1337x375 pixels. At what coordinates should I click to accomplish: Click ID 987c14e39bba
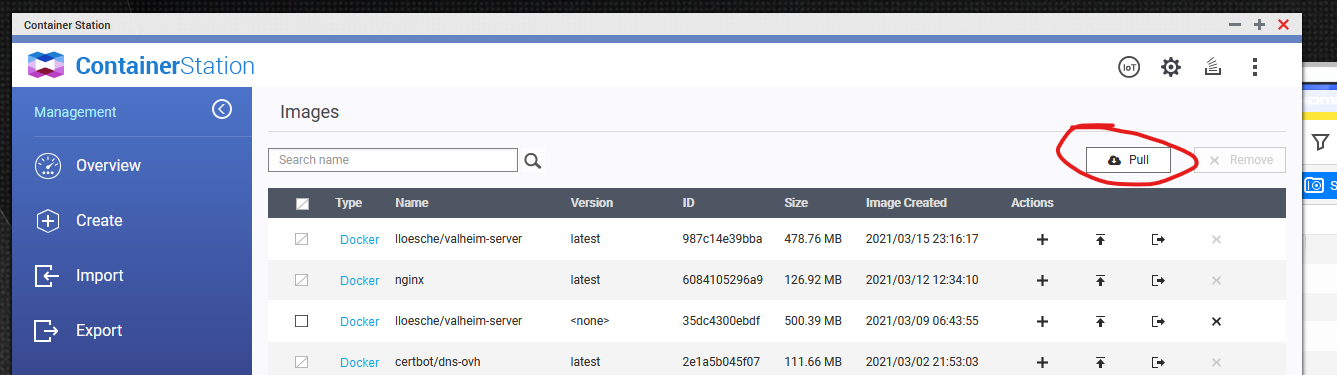coord(722,240)
